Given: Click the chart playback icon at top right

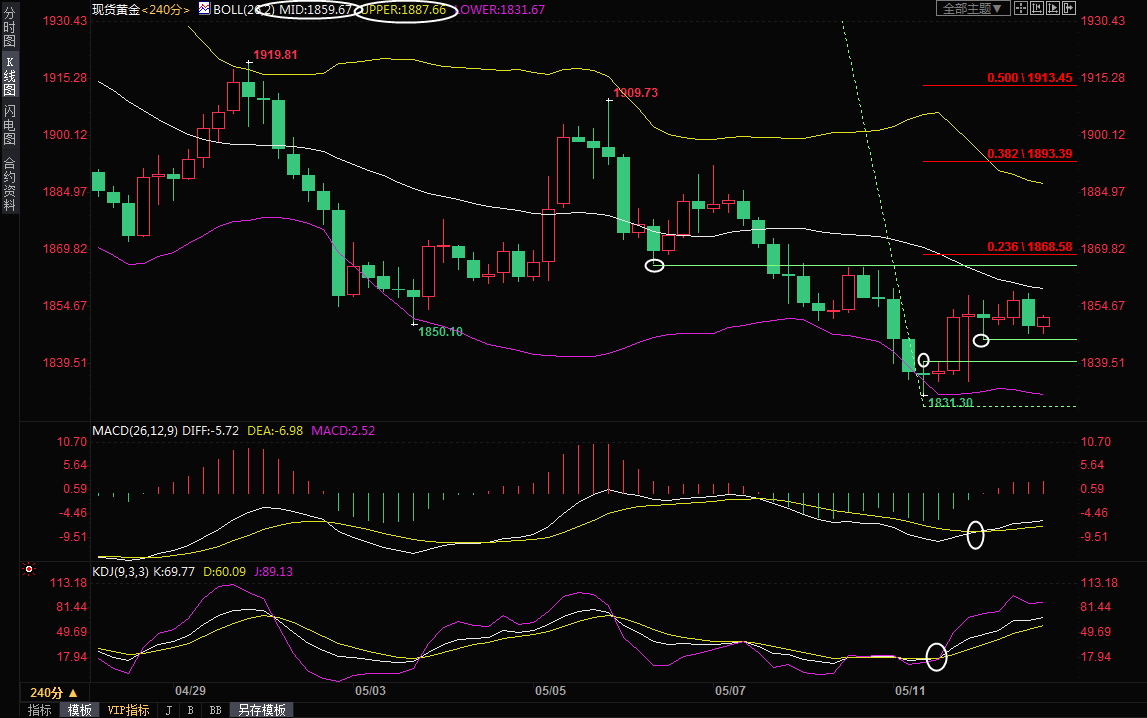Looking at the screenshot, I should [1053, 8].
